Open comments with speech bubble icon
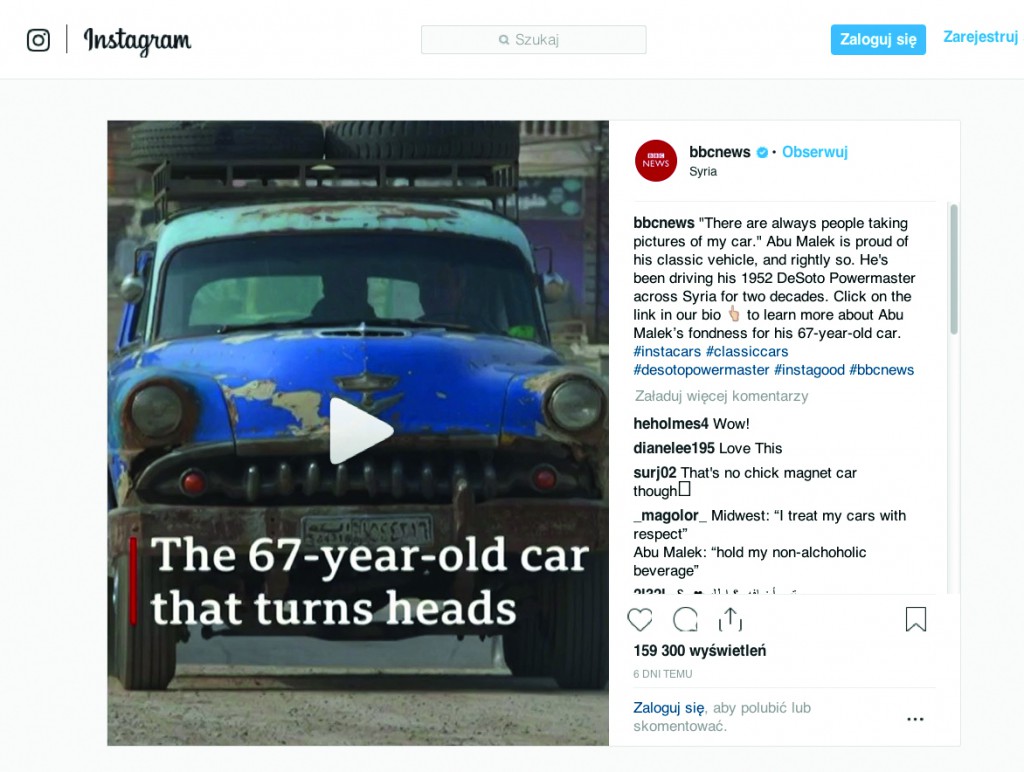1024x772 pixels. pyautogui.click(x=685, y=619)
